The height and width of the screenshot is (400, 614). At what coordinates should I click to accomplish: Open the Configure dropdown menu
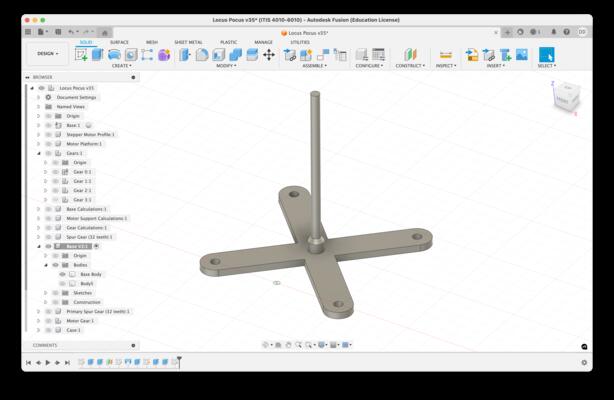coord(369,66)
